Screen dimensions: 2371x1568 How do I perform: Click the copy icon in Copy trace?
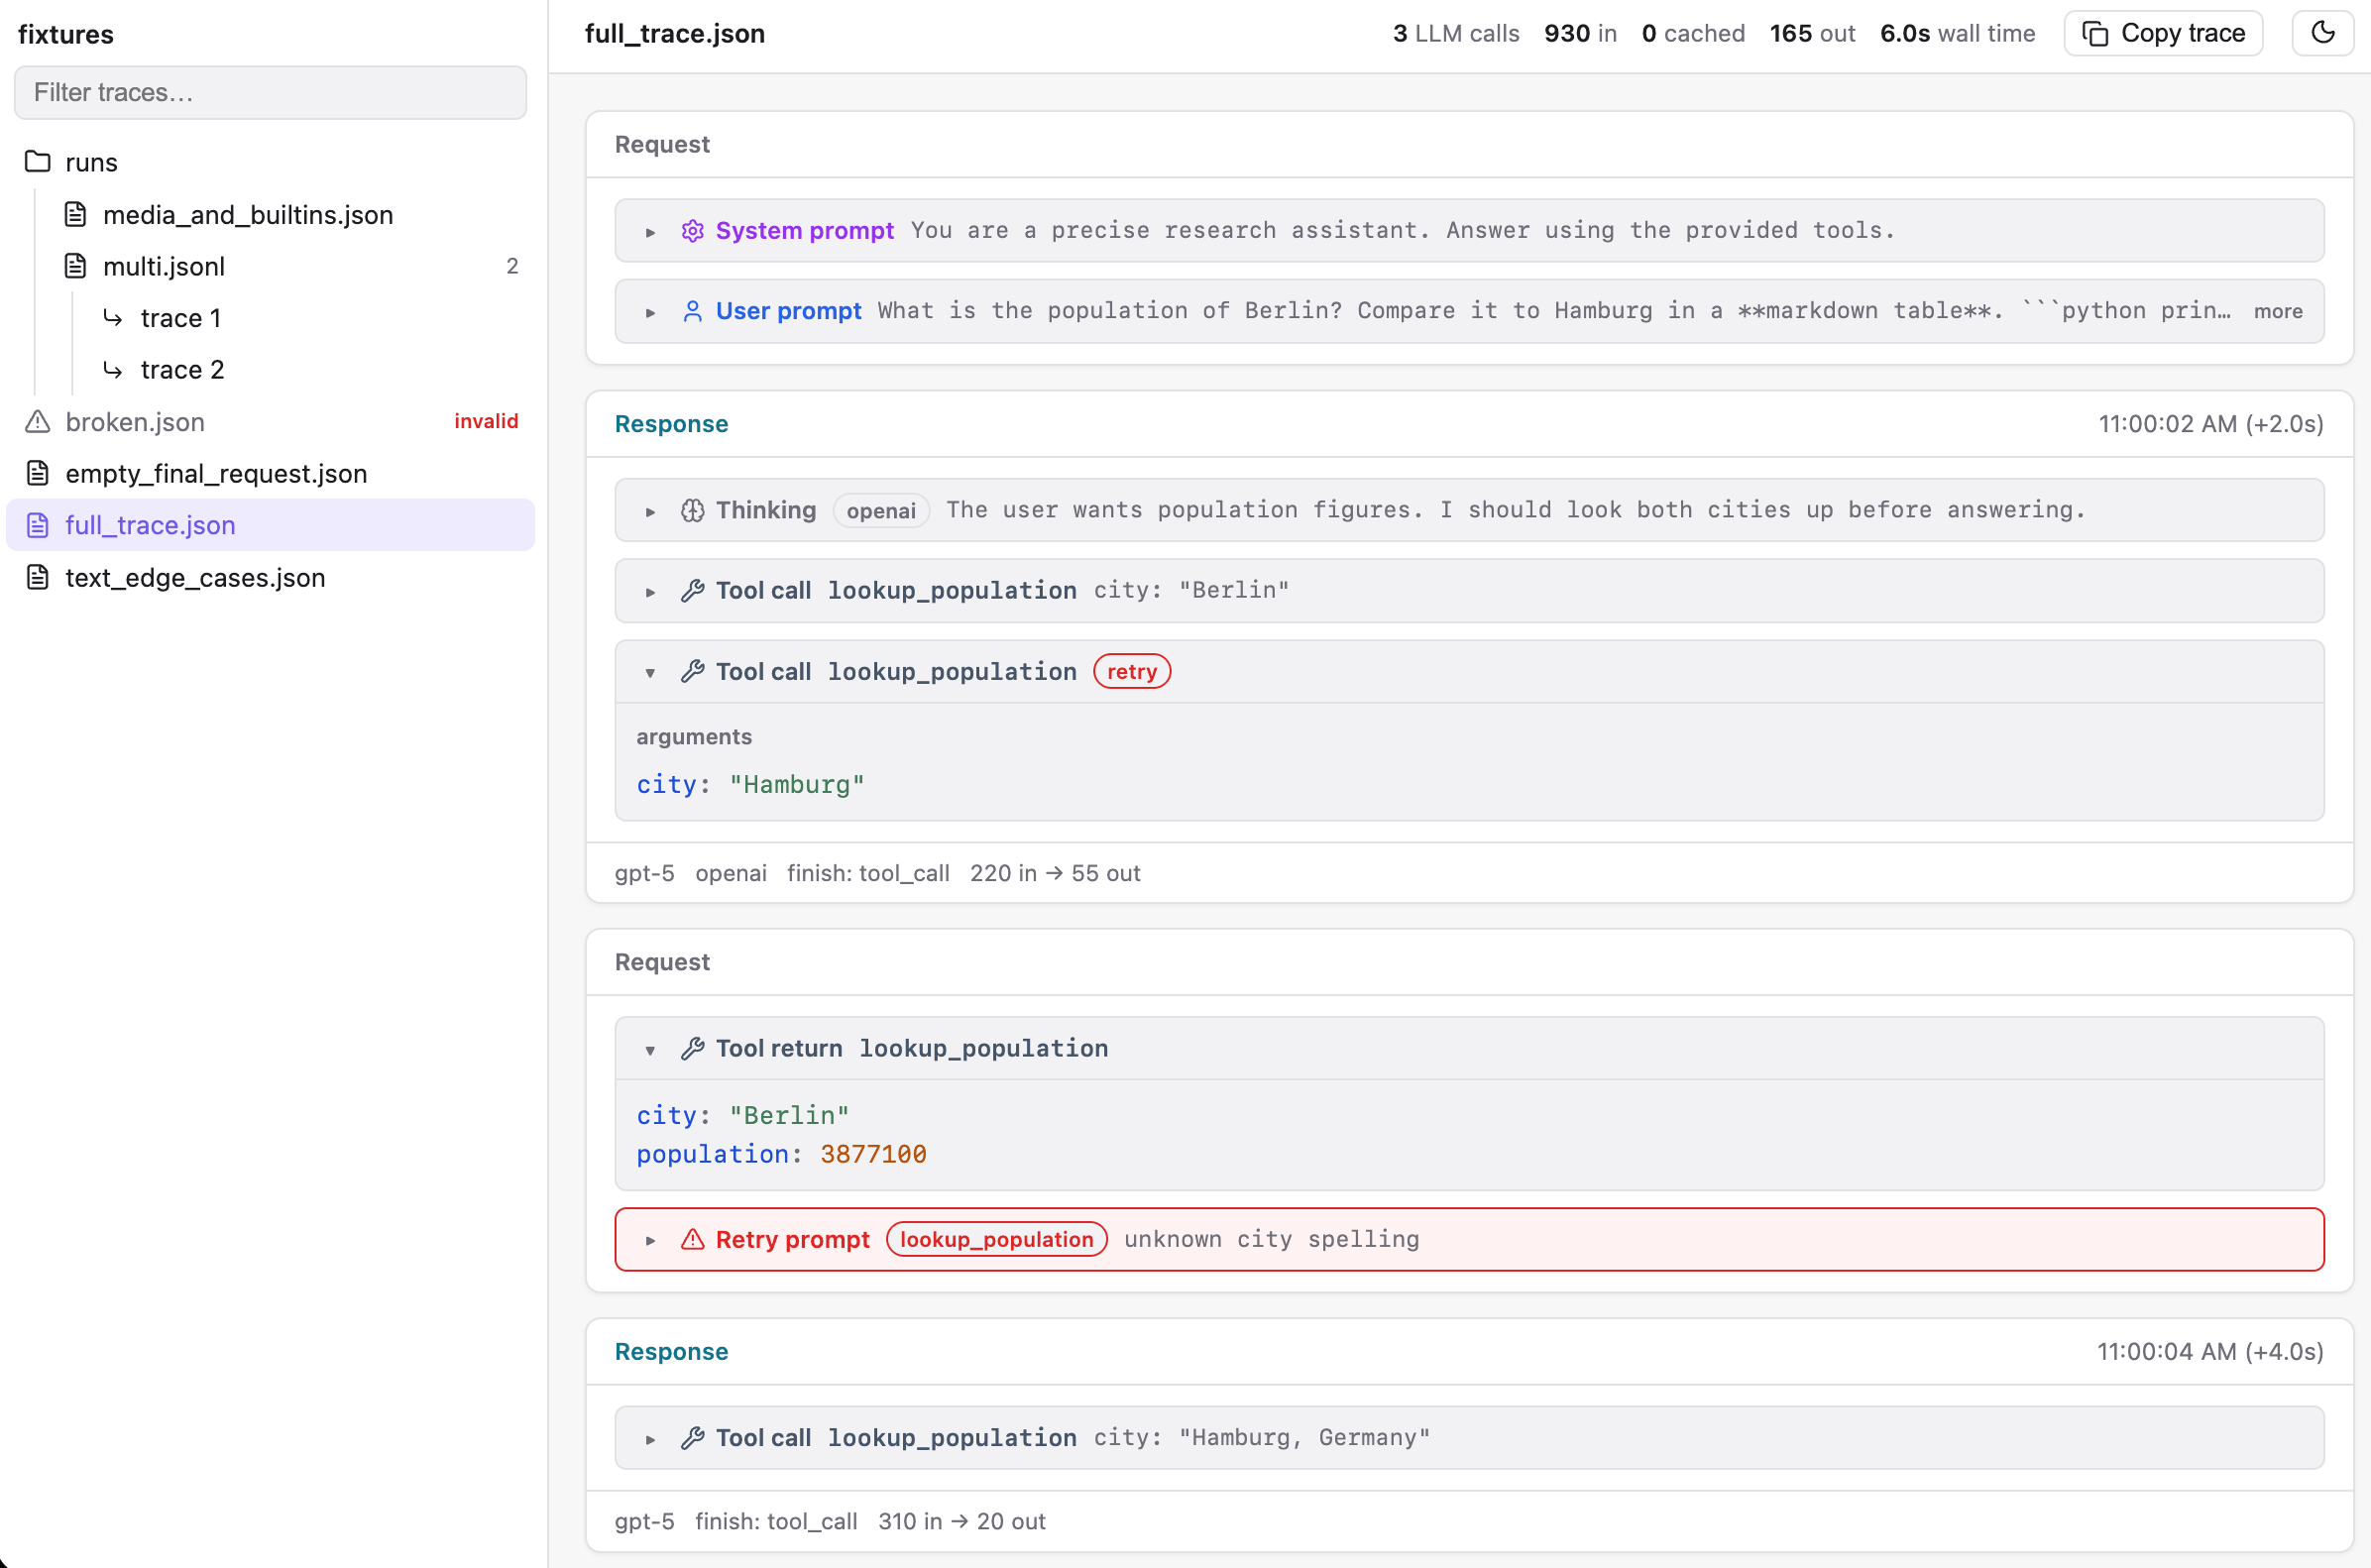(x=2095, y=33)
